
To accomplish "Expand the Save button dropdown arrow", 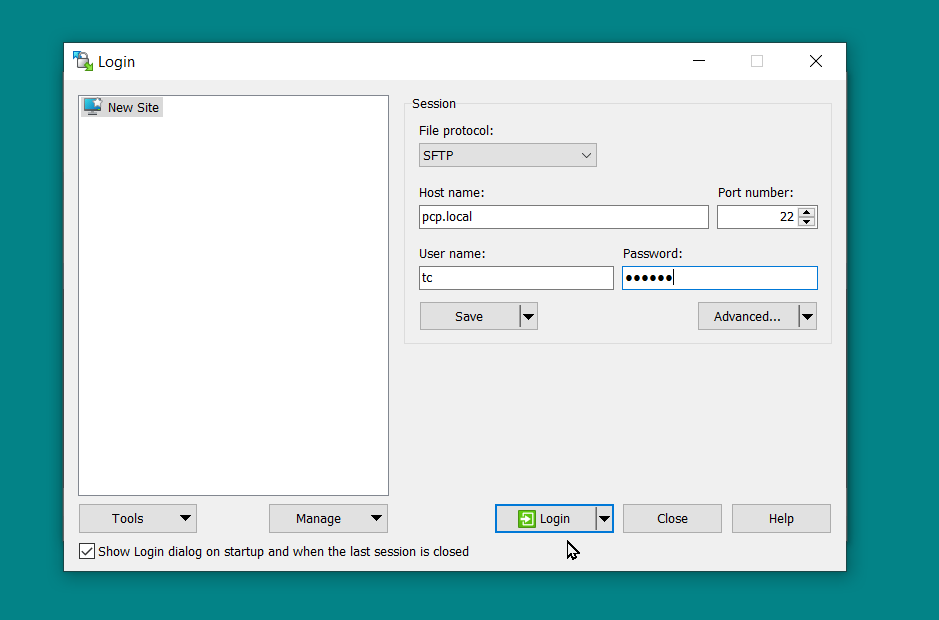I will click(529, 317).
